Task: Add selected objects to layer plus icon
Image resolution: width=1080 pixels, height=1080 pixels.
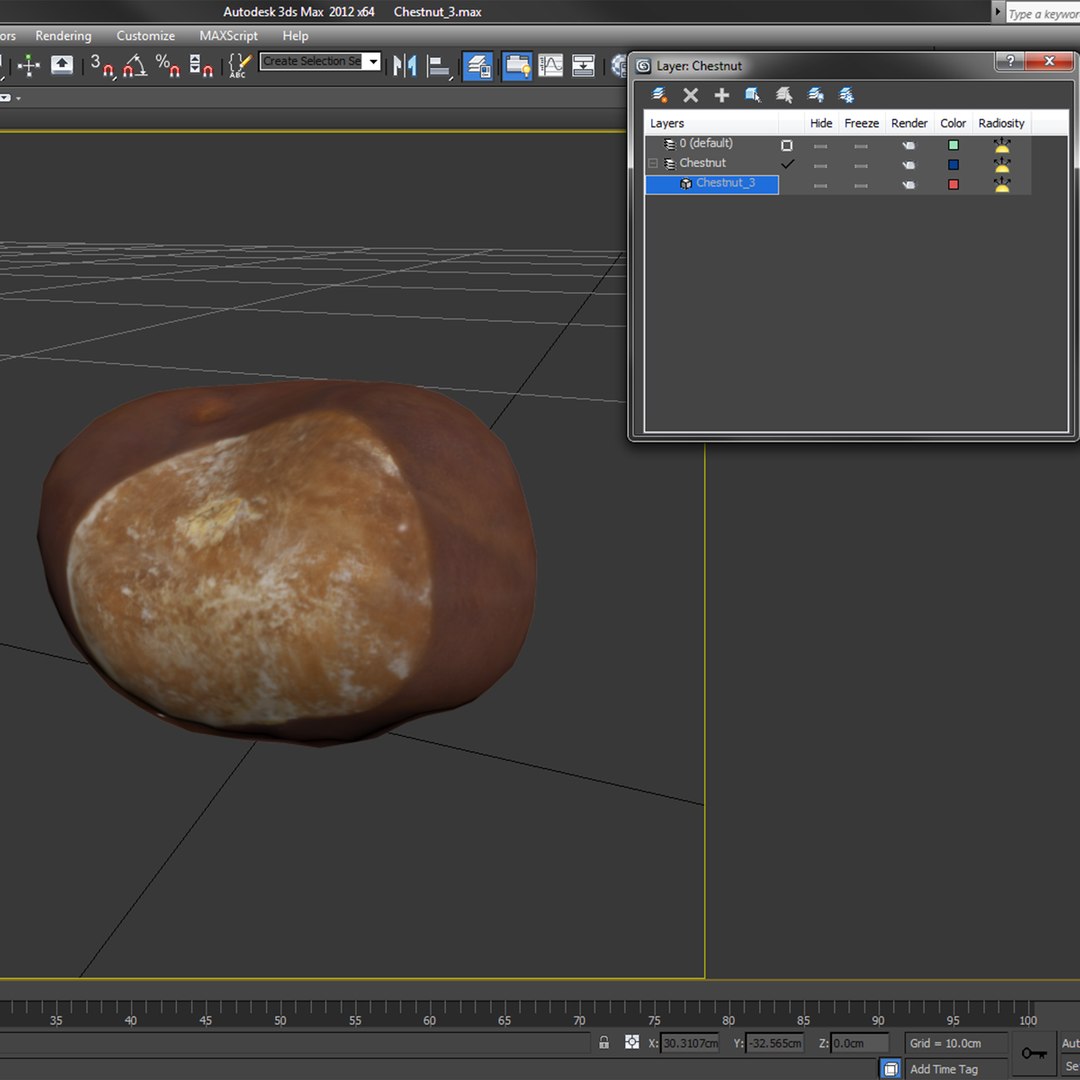Action: (x=721, y=95)
